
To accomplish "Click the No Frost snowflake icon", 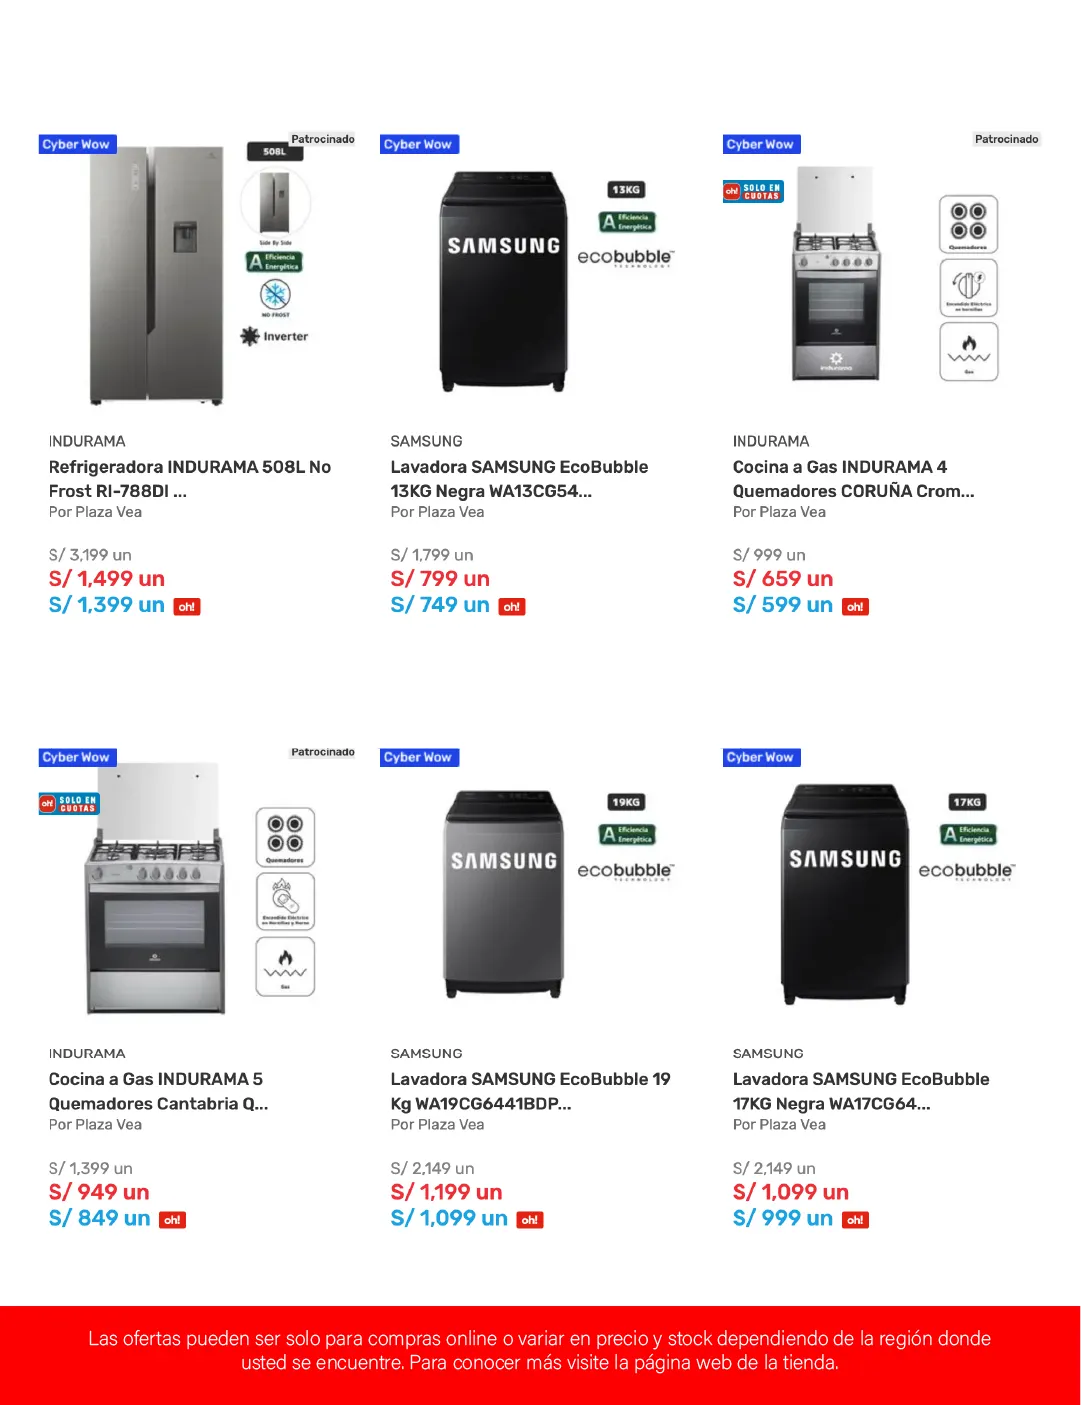I will tap(275, 296).
